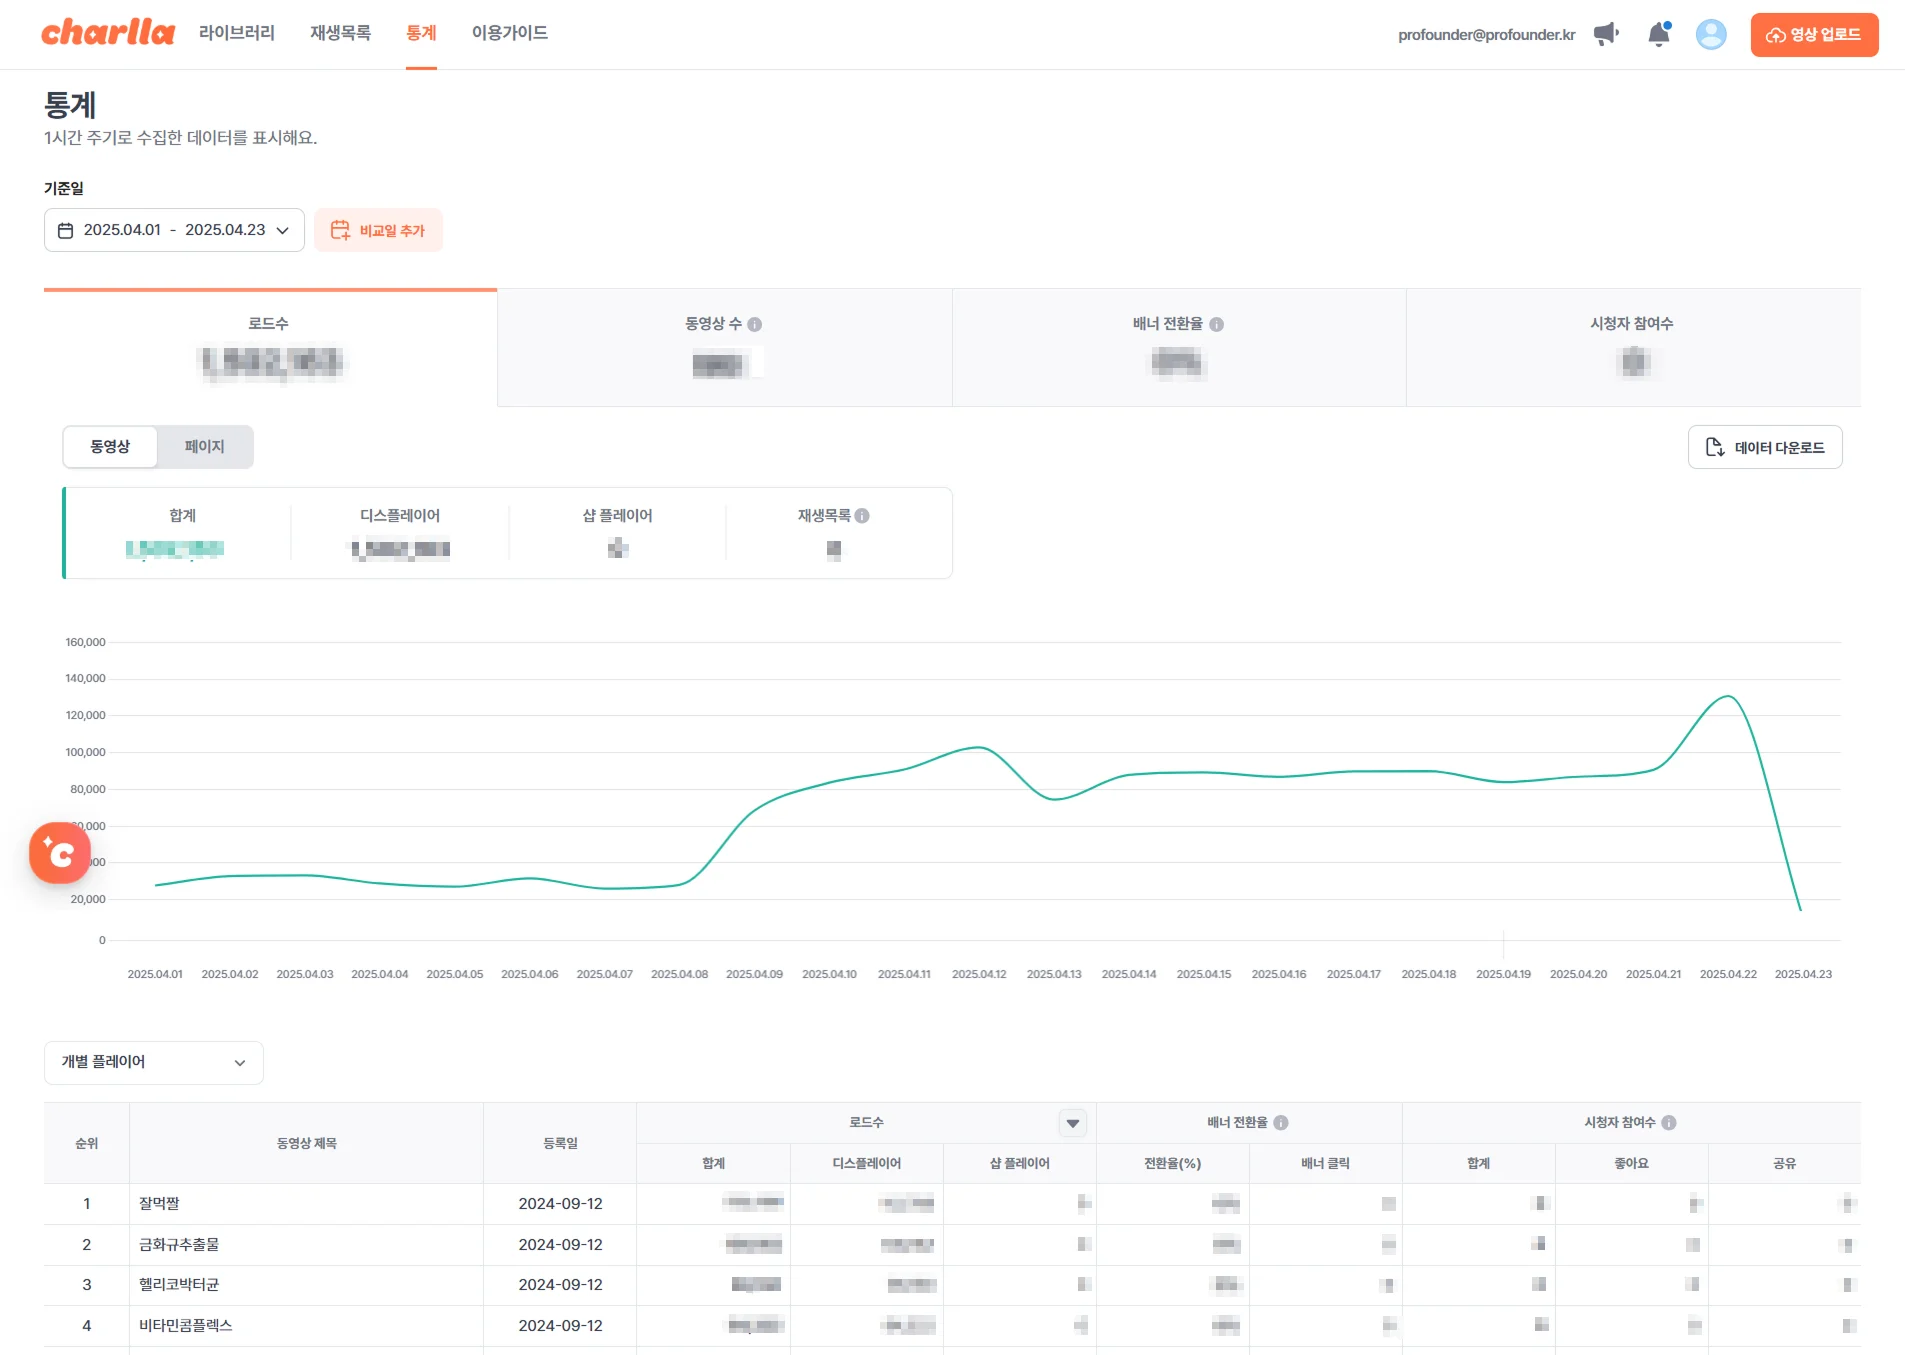The image size is (1905, 1355).
Task: Click the floating charlla assistant button
Action: (x=60, y=853)
